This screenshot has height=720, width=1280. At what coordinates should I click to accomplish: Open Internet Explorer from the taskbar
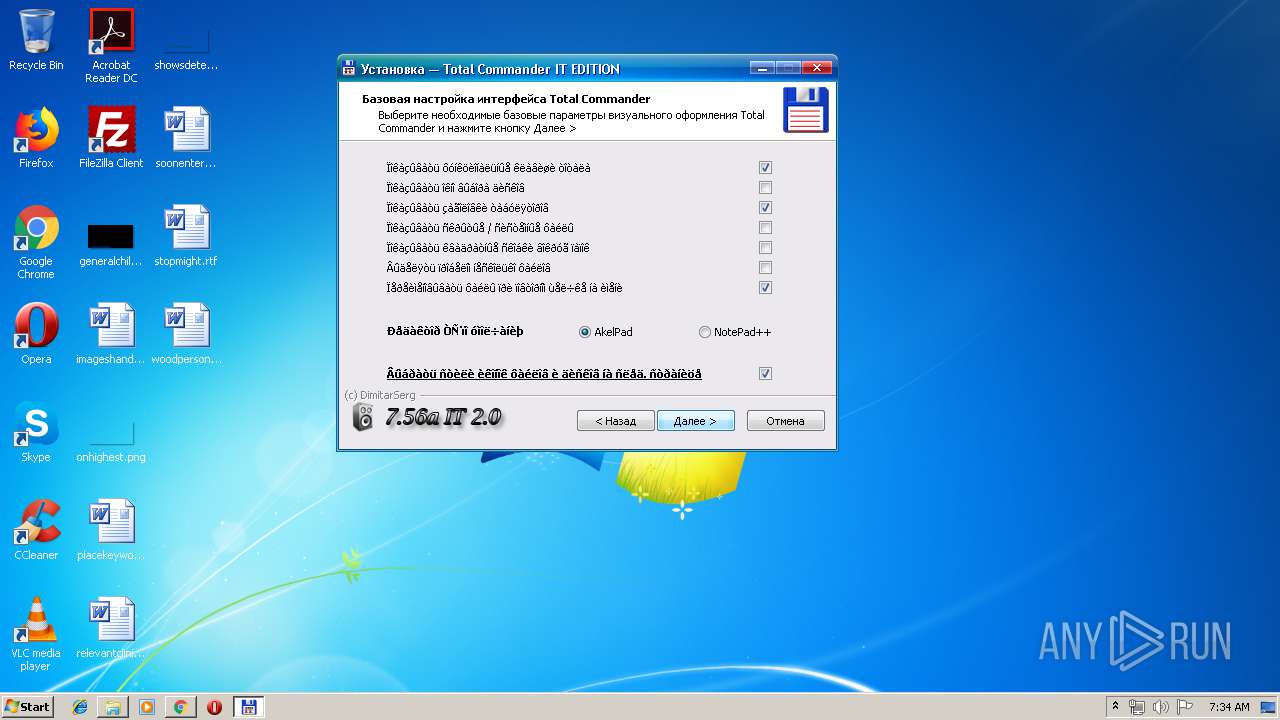(x=80, y=707)
